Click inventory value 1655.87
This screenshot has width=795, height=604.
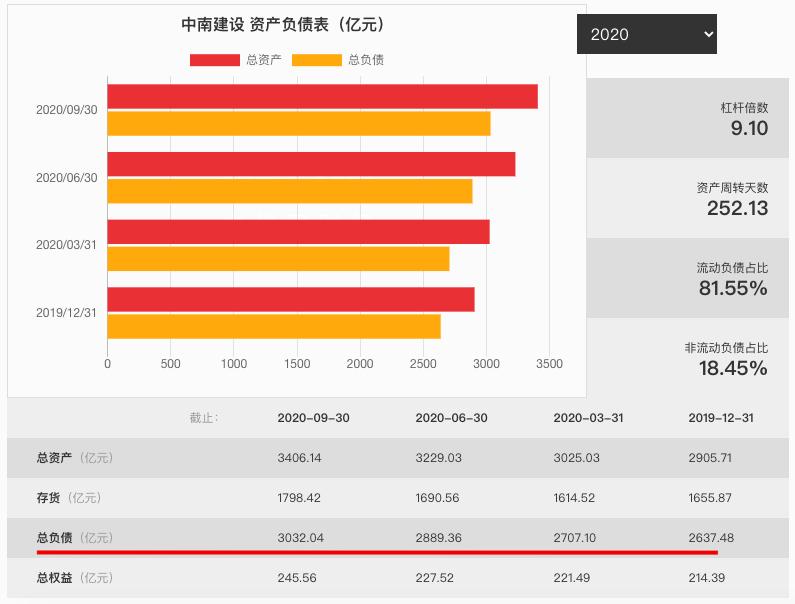(x=710, y=498)
